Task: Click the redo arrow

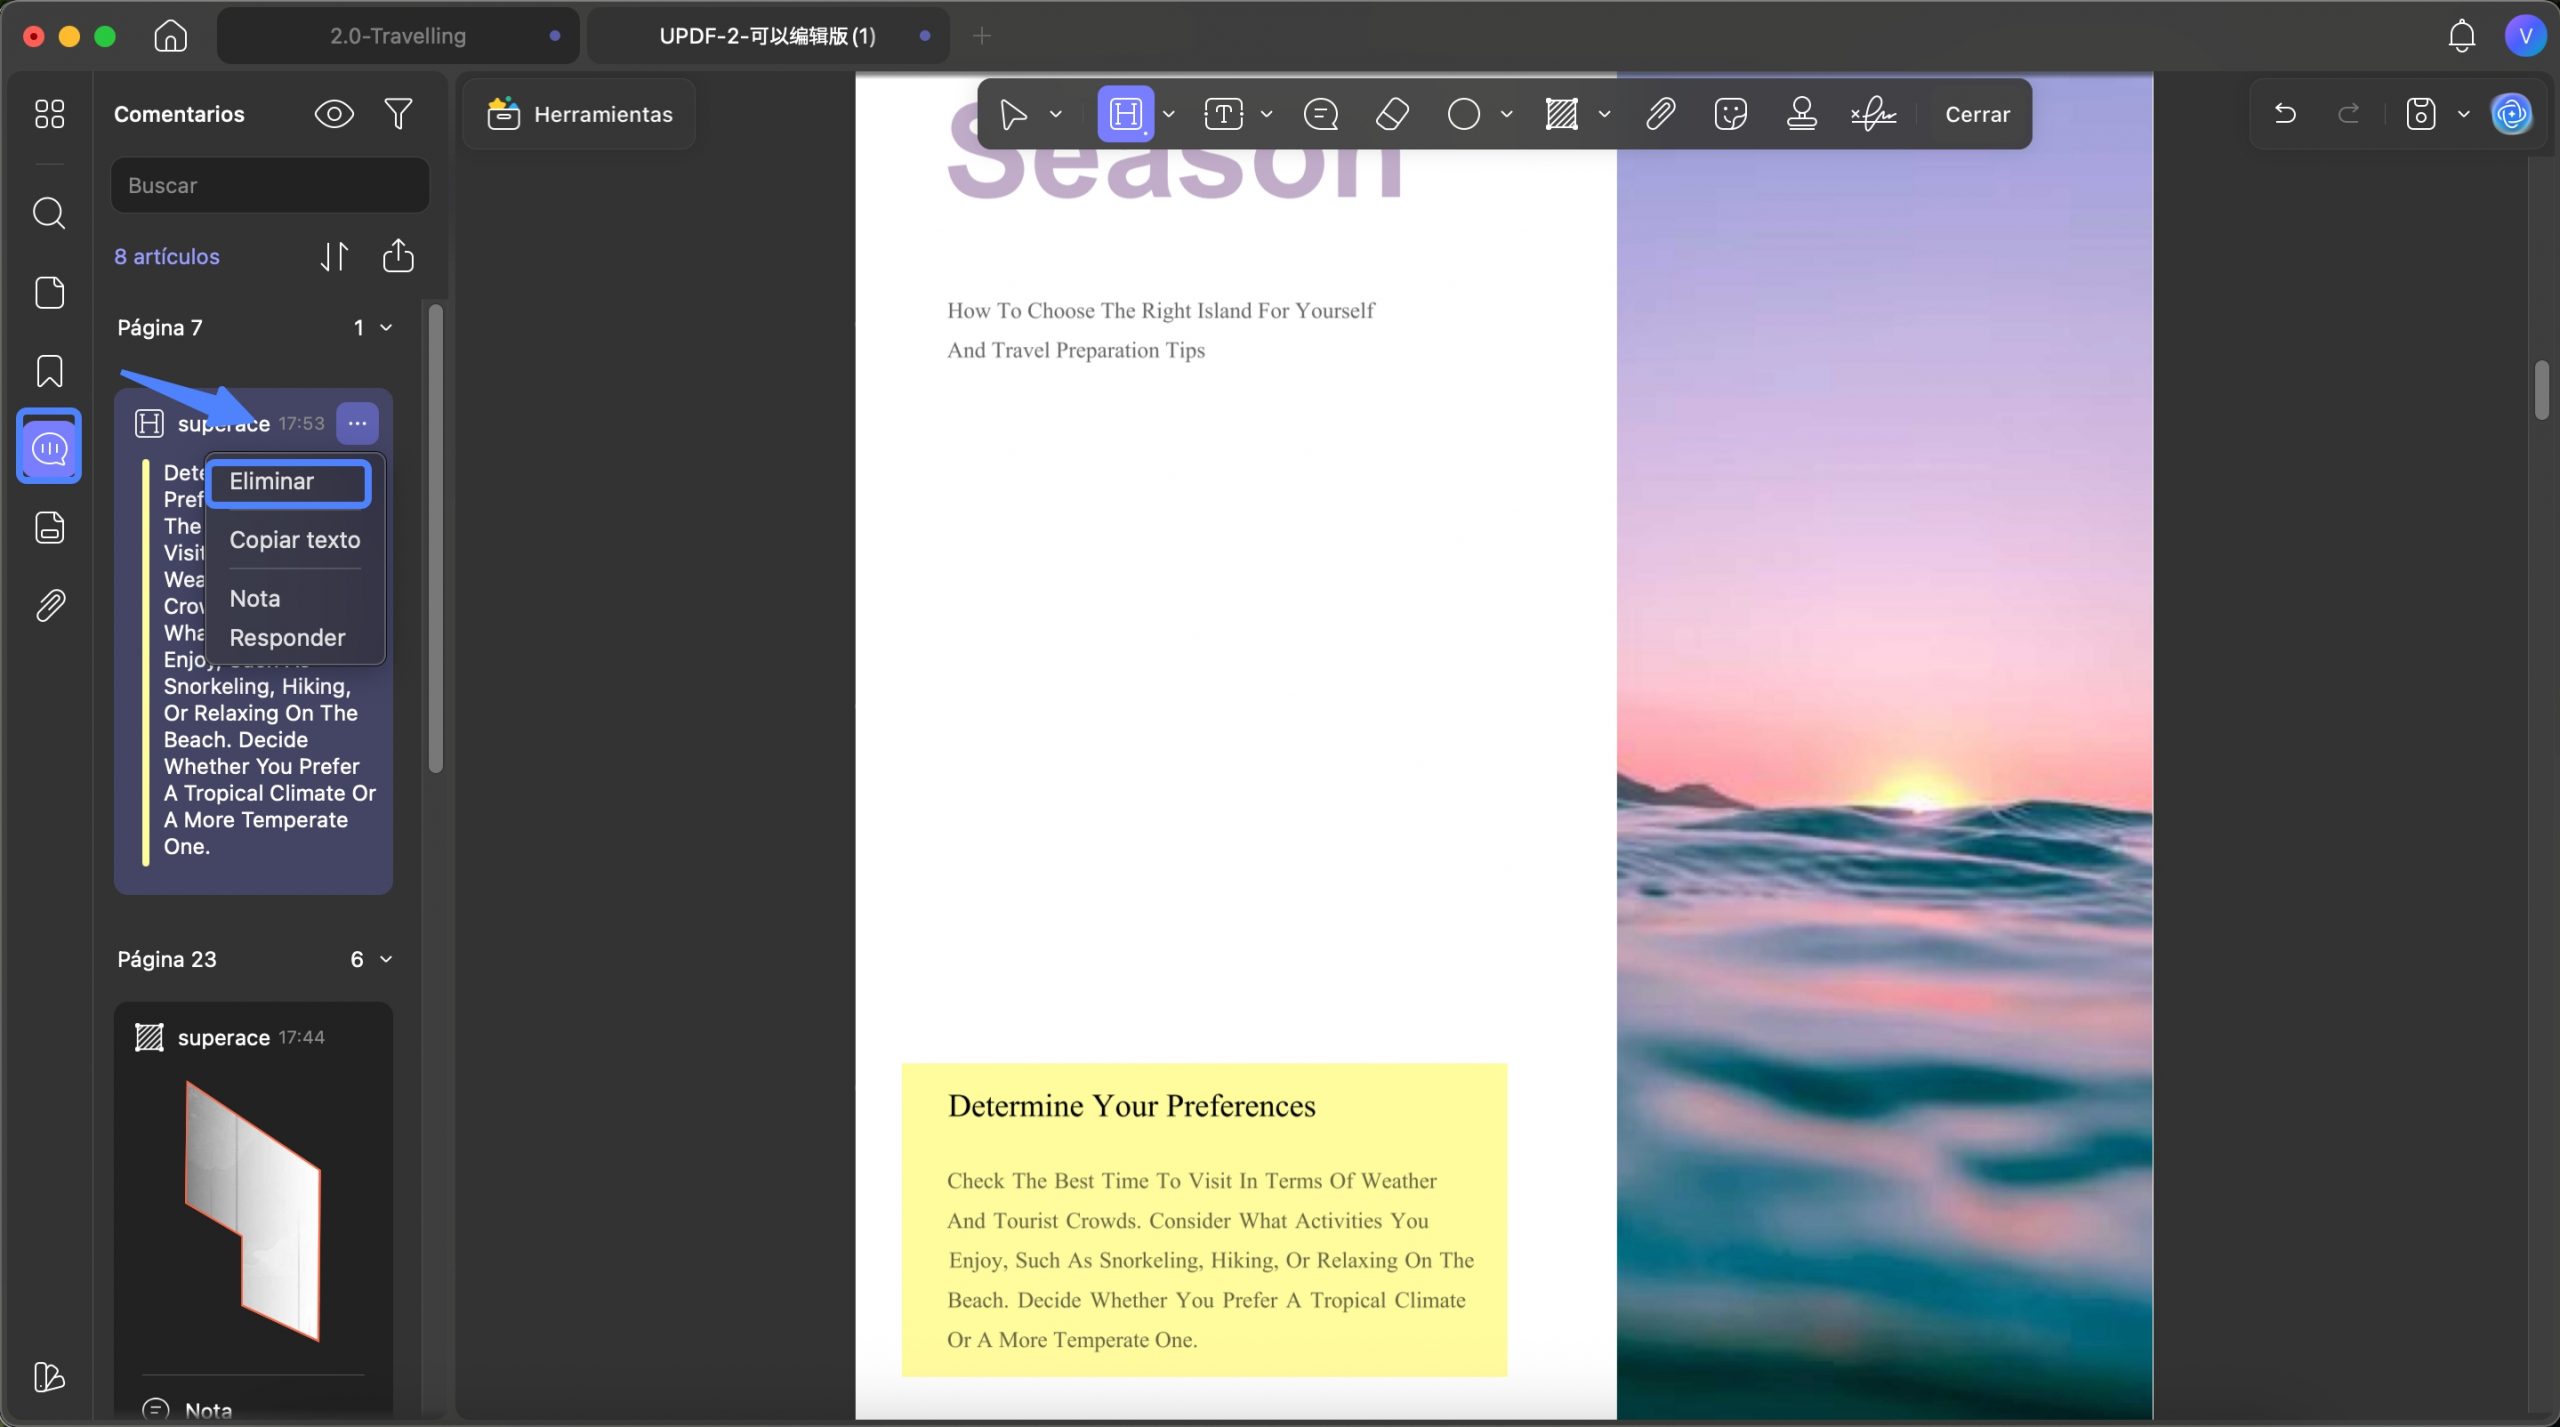Action: [2349, 114]
